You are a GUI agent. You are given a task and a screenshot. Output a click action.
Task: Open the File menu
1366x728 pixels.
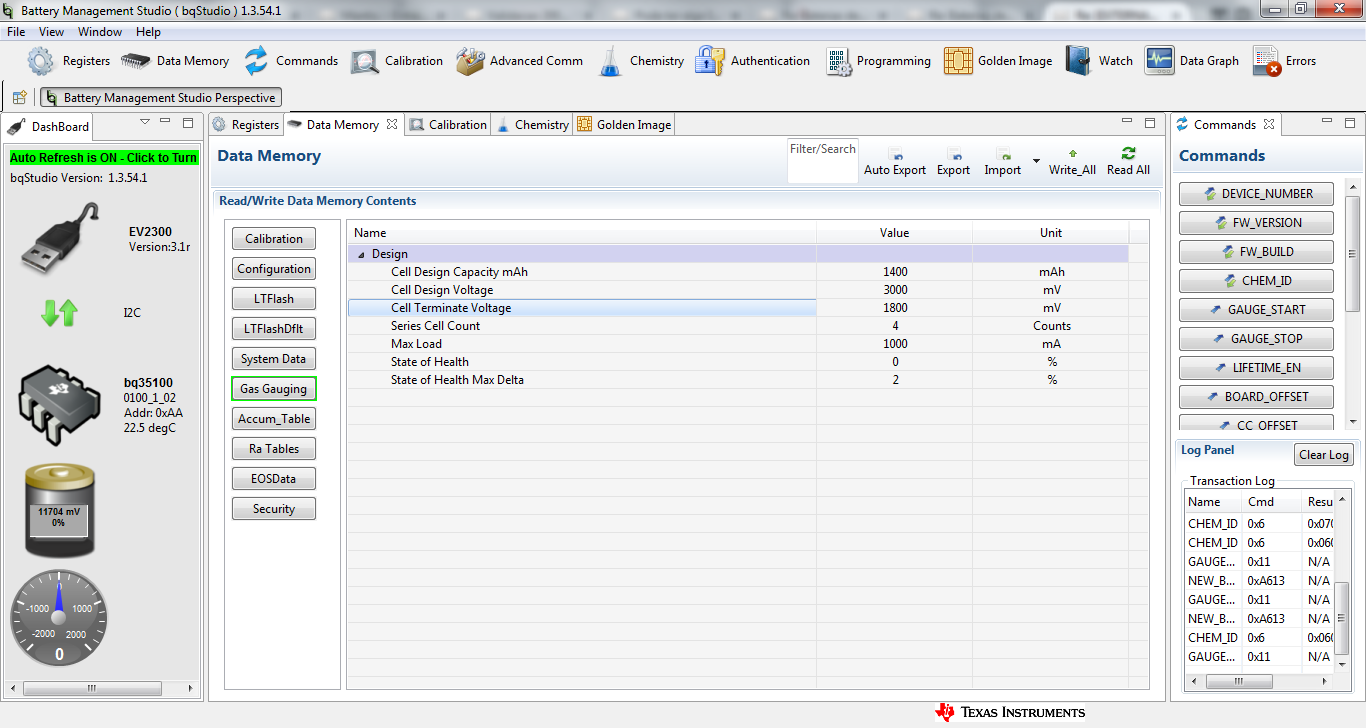16,32
